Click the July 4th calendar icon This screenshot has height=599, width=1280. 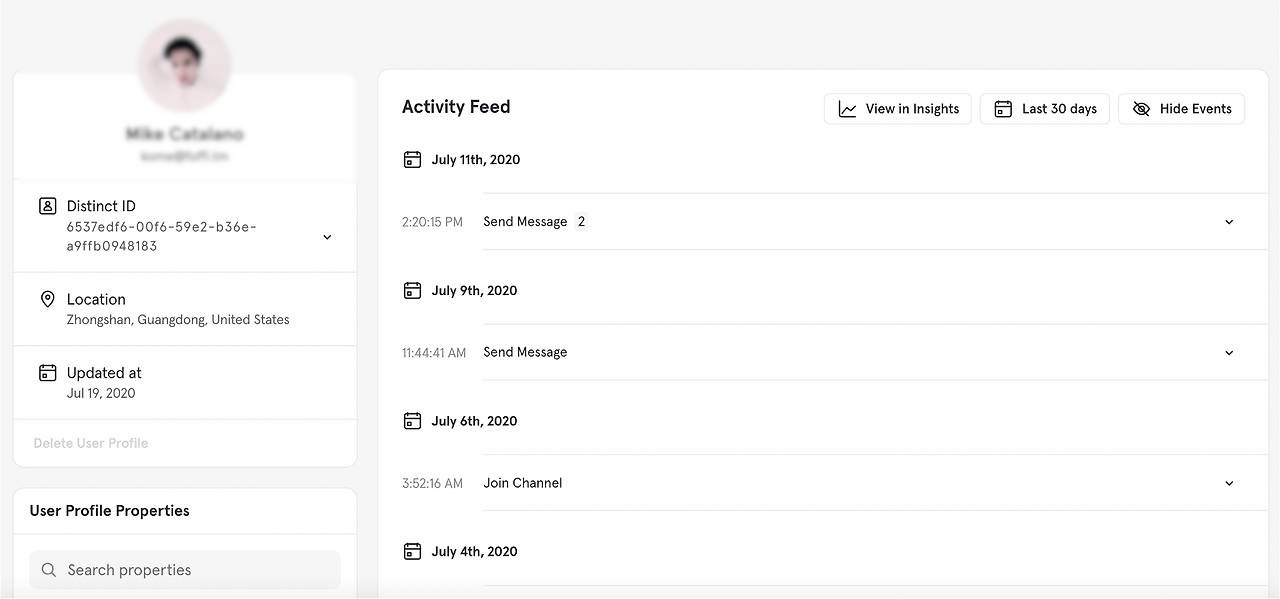tap(412, 551)
